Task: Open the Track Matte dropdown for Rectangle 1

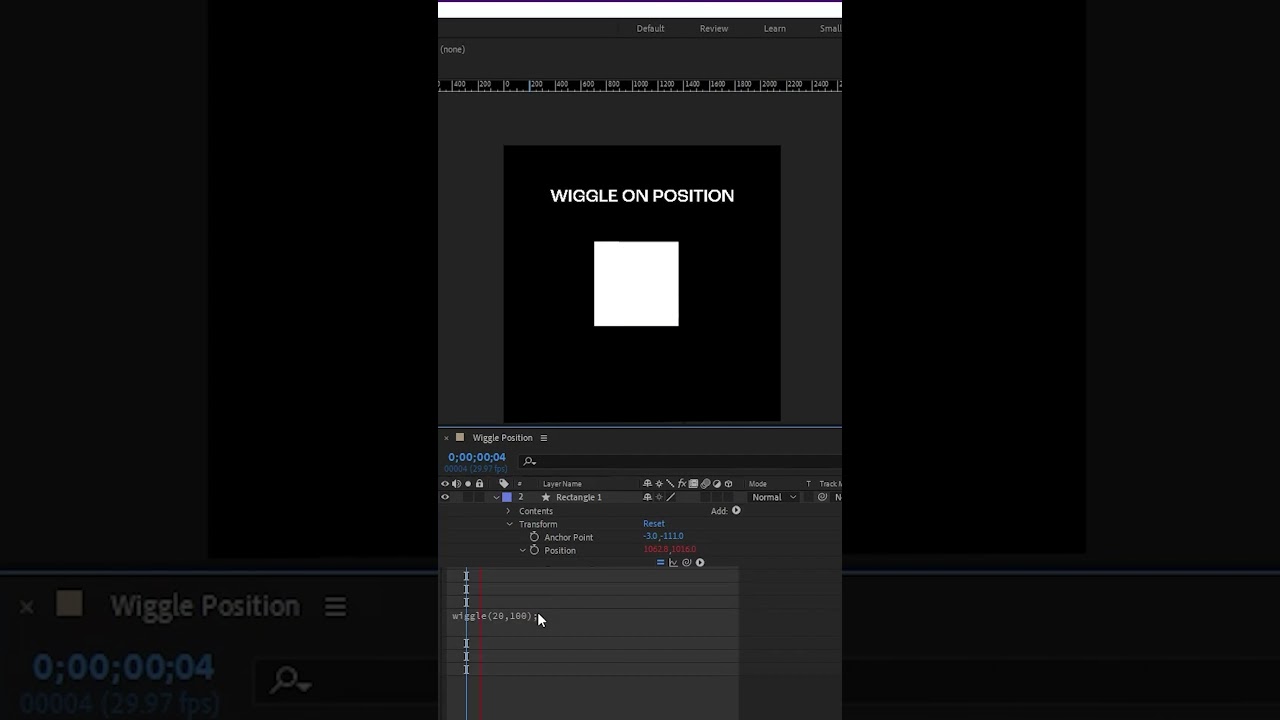Action: click(x=837, y=497)
